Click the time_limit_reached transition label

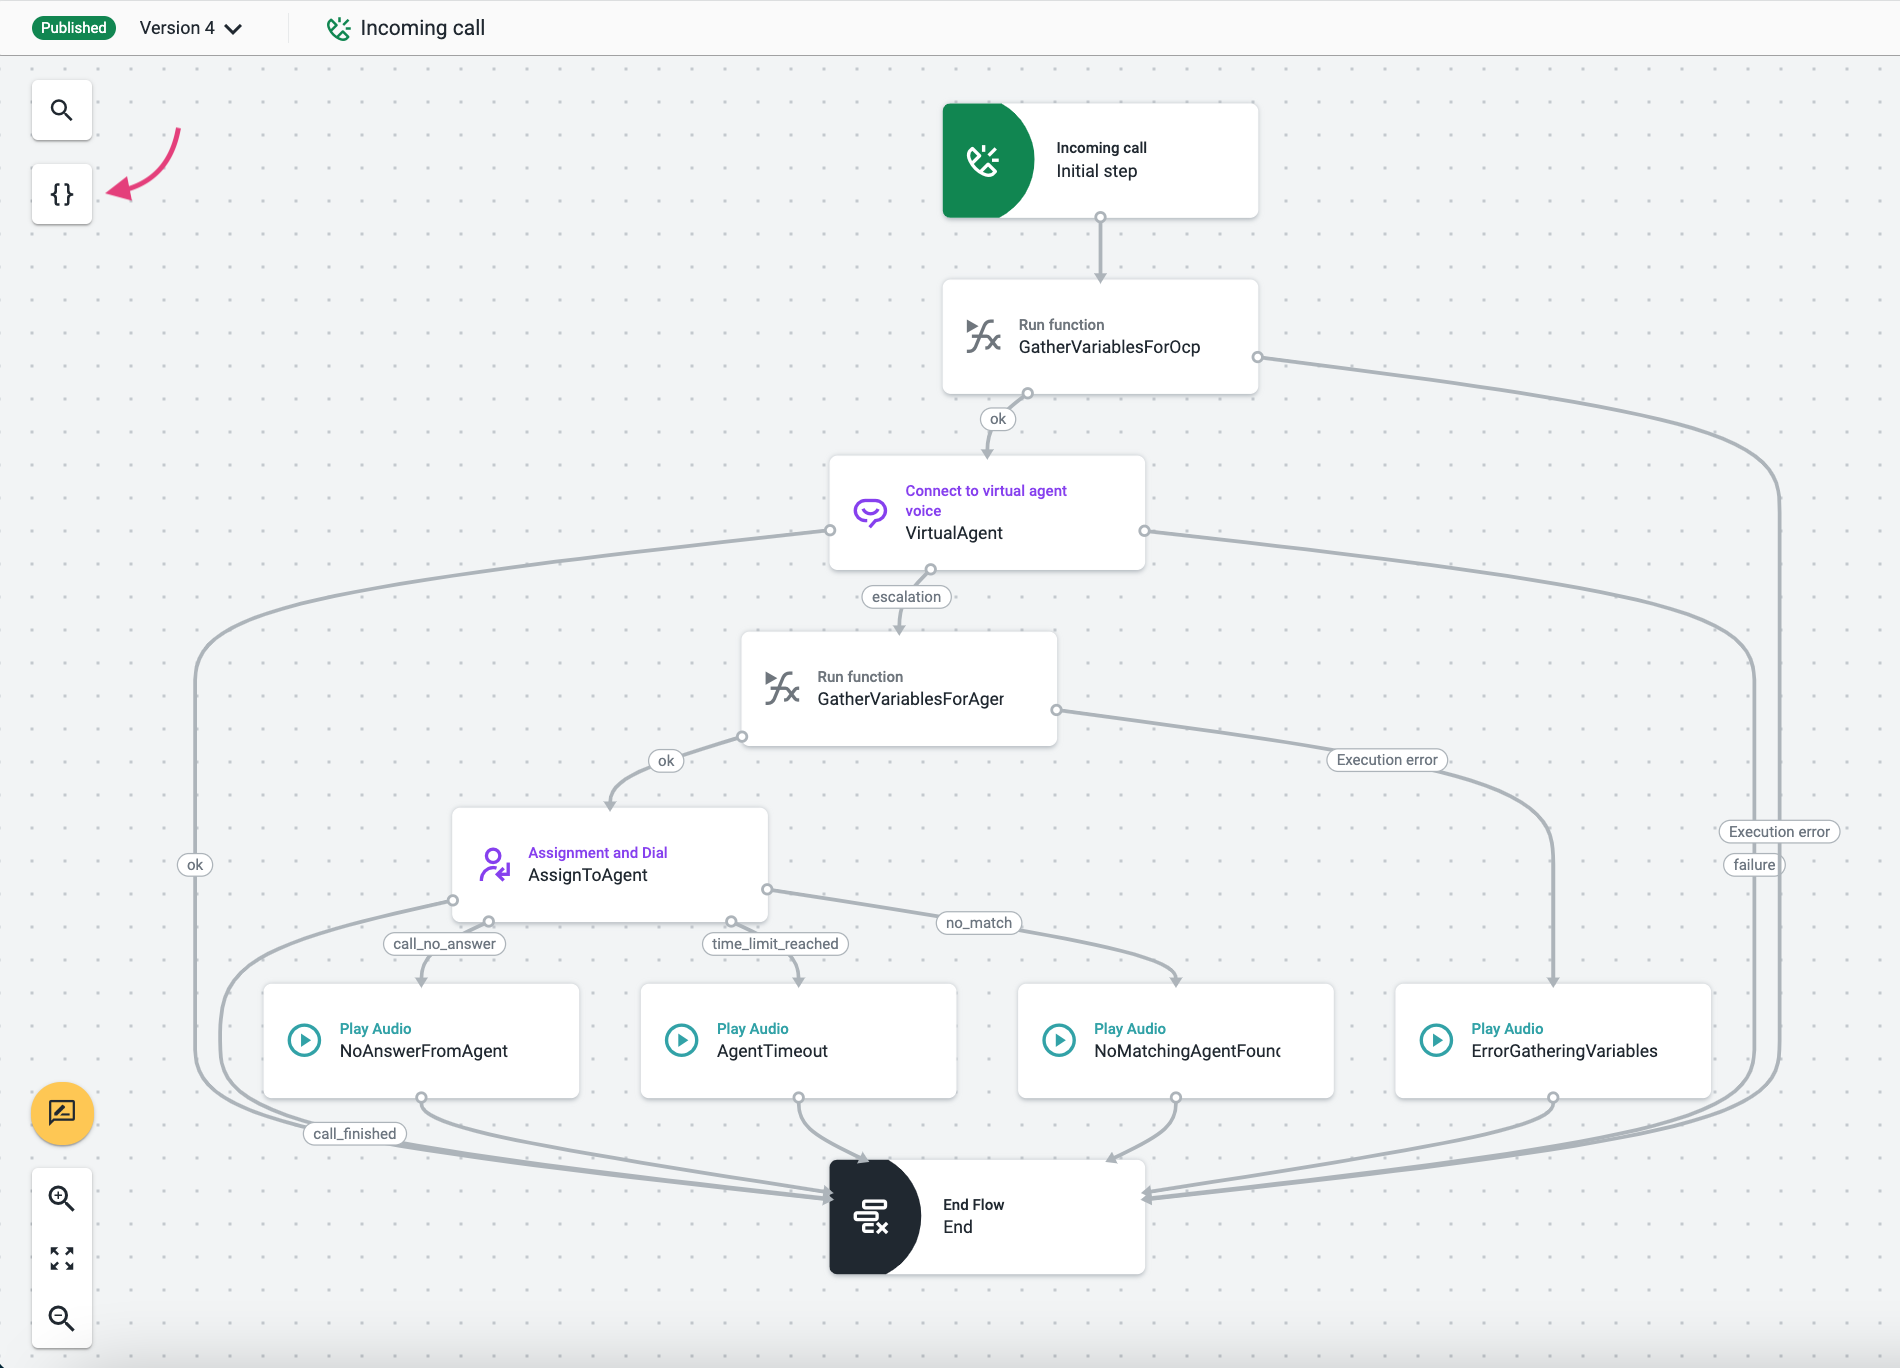click(775, 944)
